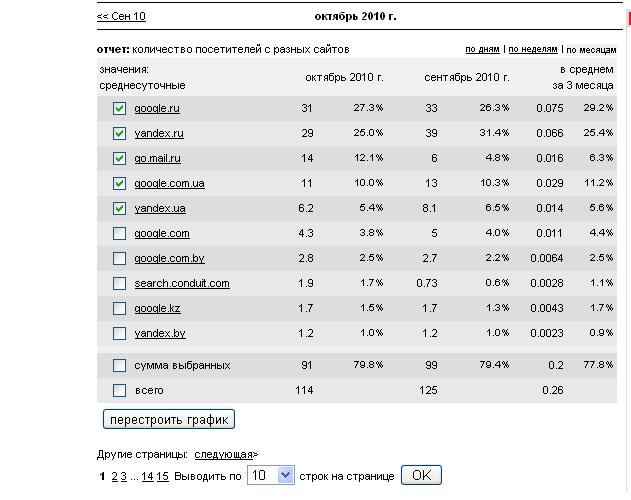The height and width of the screenshot is (500, 631).
Task: Open the google.com.ua site link
Action: tap(169, 183)
